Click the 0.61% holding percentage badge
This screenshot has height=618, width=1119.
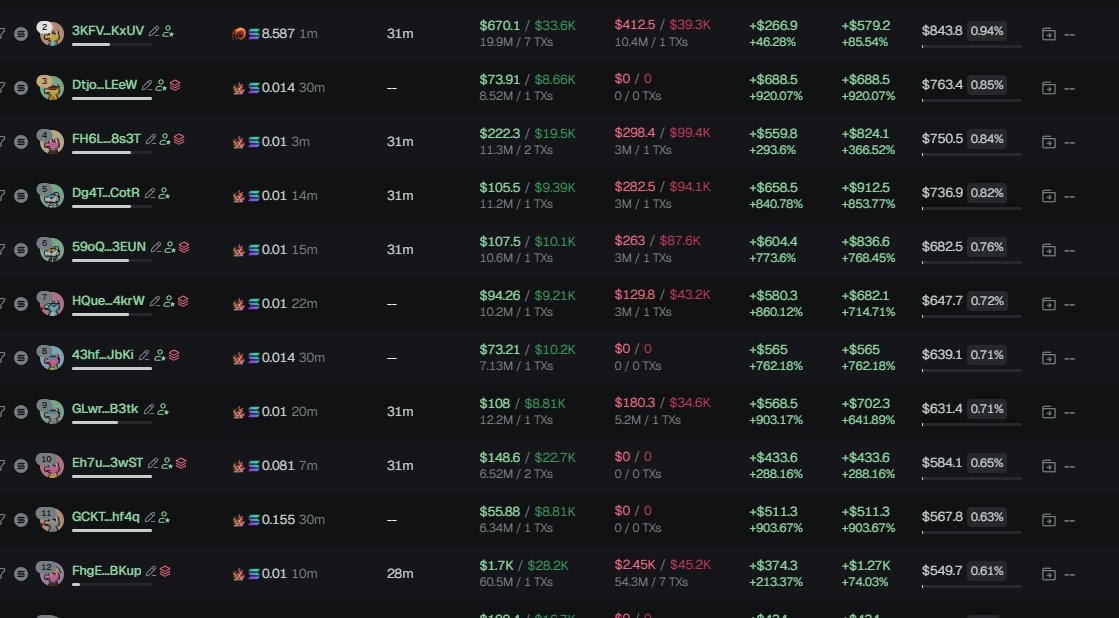[987, 571]
